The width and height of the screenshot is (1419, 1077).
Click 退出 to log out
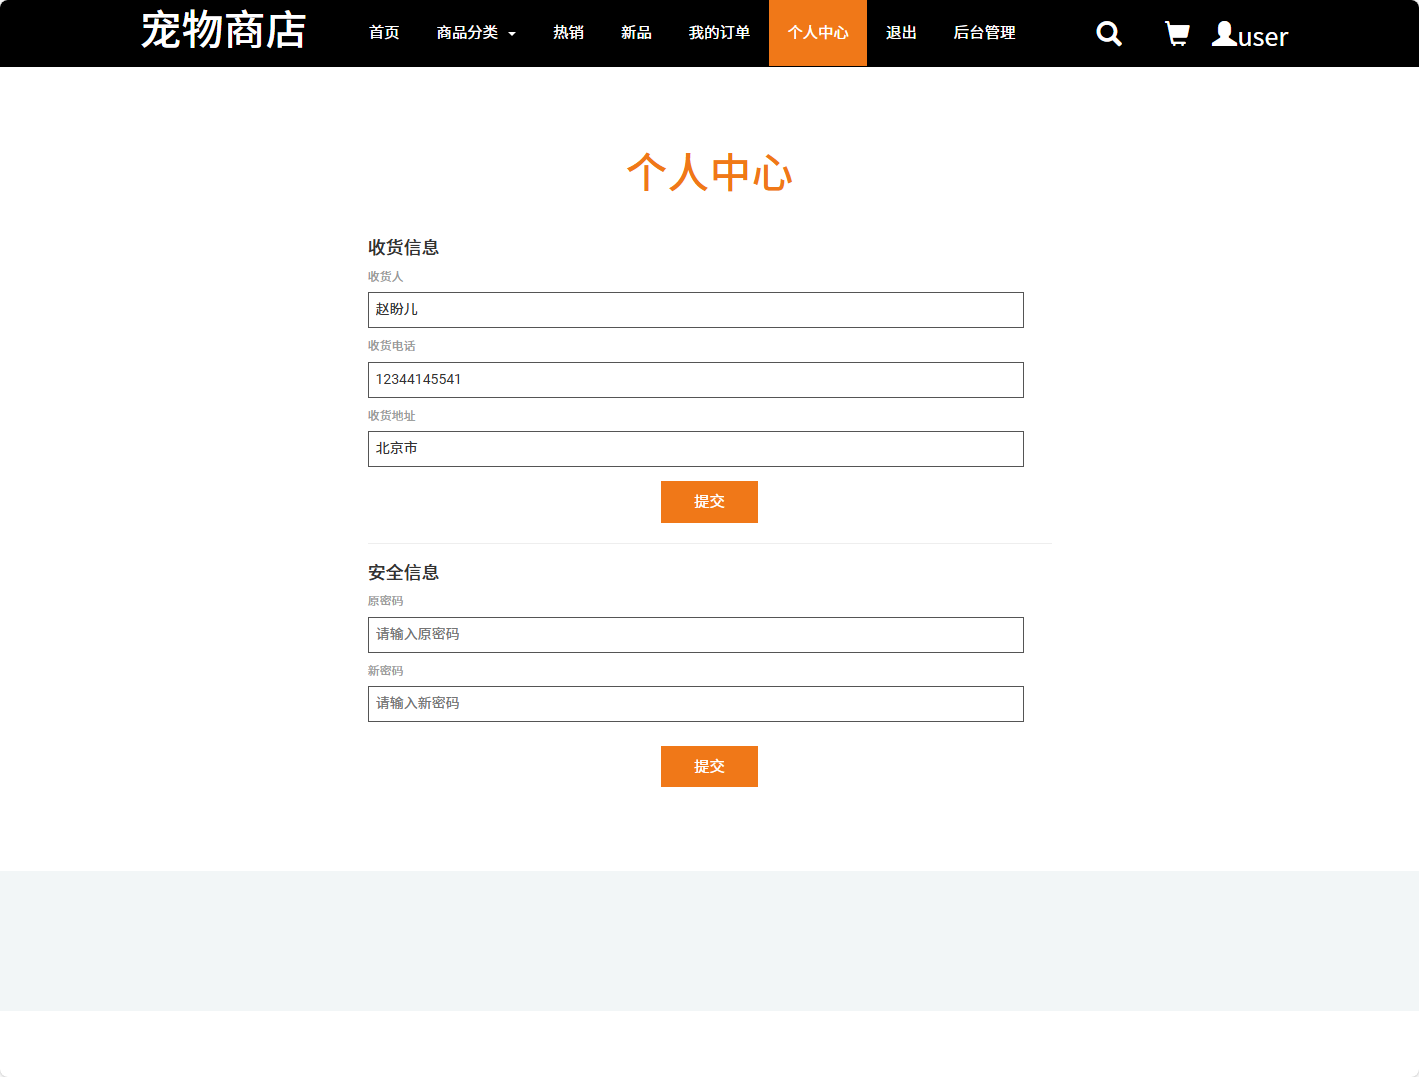(900, 33)
